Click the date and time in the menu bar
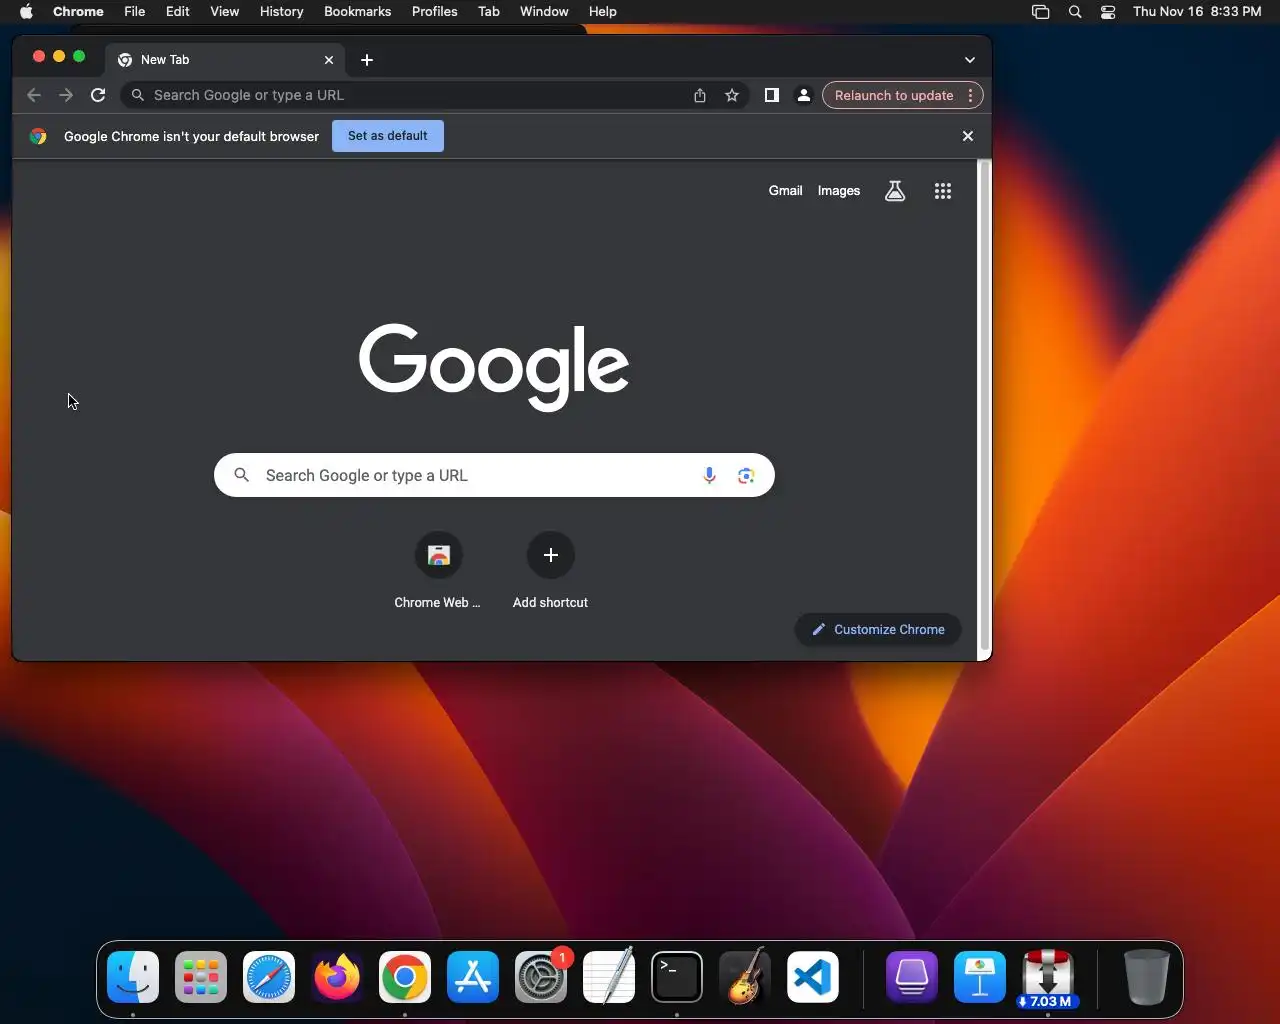Image resolution: width=1280 pixels, height=1024 pixels. tap(1197, 11)
